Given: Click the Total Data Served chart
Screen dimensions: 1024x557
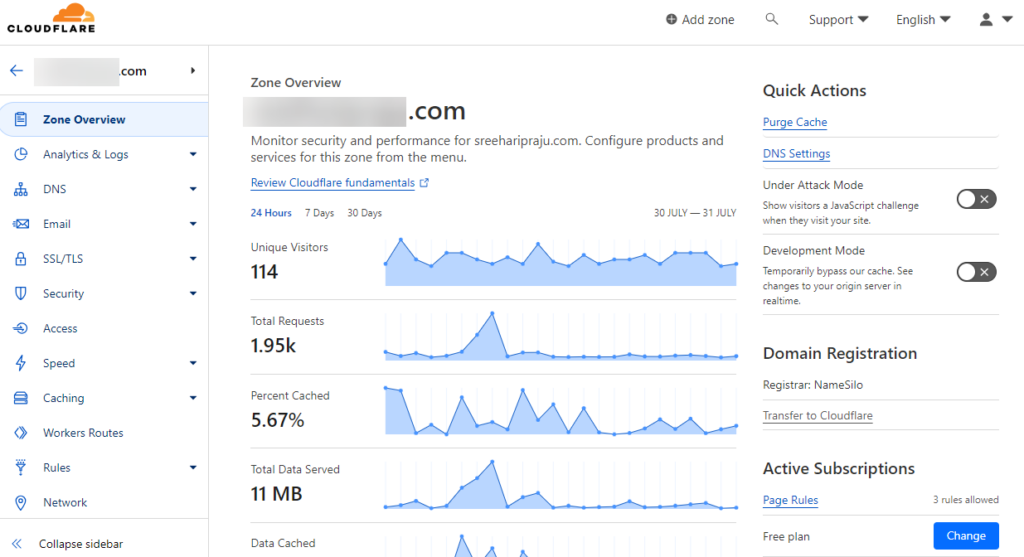Looking at the screenshot, I should [561, 485].
